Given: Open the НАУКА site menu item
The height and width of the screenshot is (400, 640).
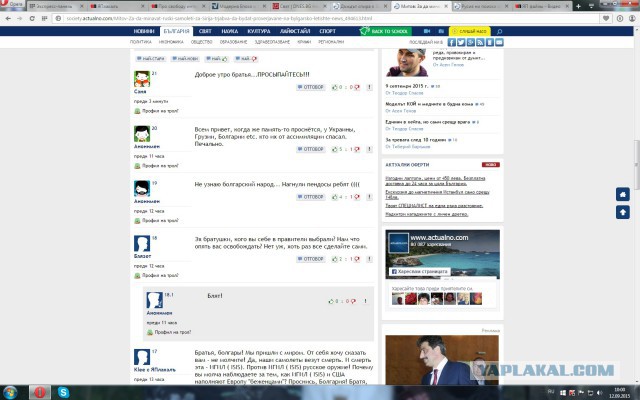Looking at the screenshot, I should [229, 31].
